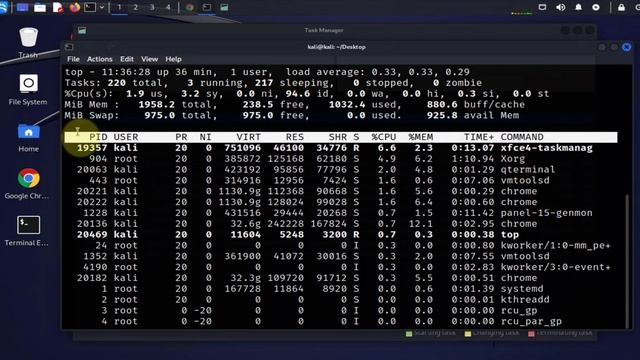Launch the text editor panel icon

58,7
